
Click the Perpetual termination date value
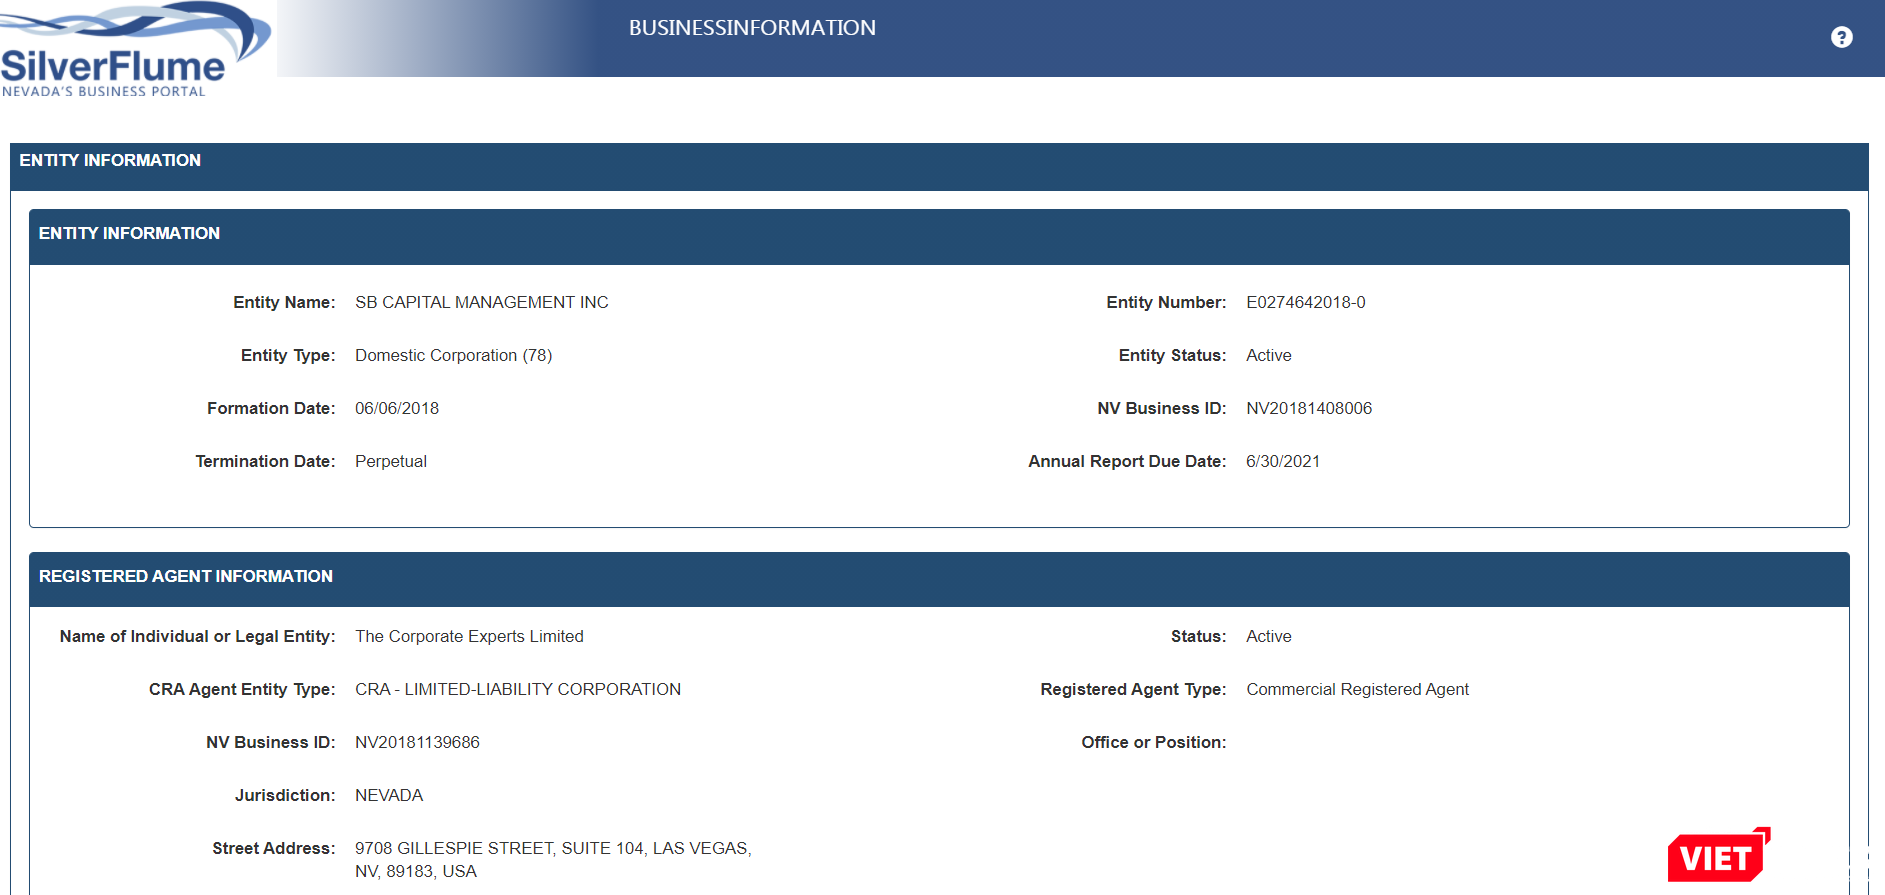pyautogui.click(x=391, y=461)
